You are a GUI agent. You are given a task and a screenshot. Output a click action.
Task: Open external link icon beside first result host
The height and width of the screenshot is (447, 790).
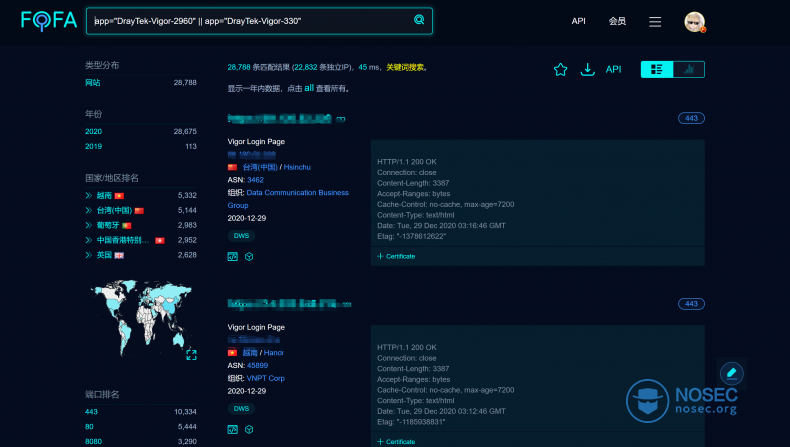pos(341,119)
